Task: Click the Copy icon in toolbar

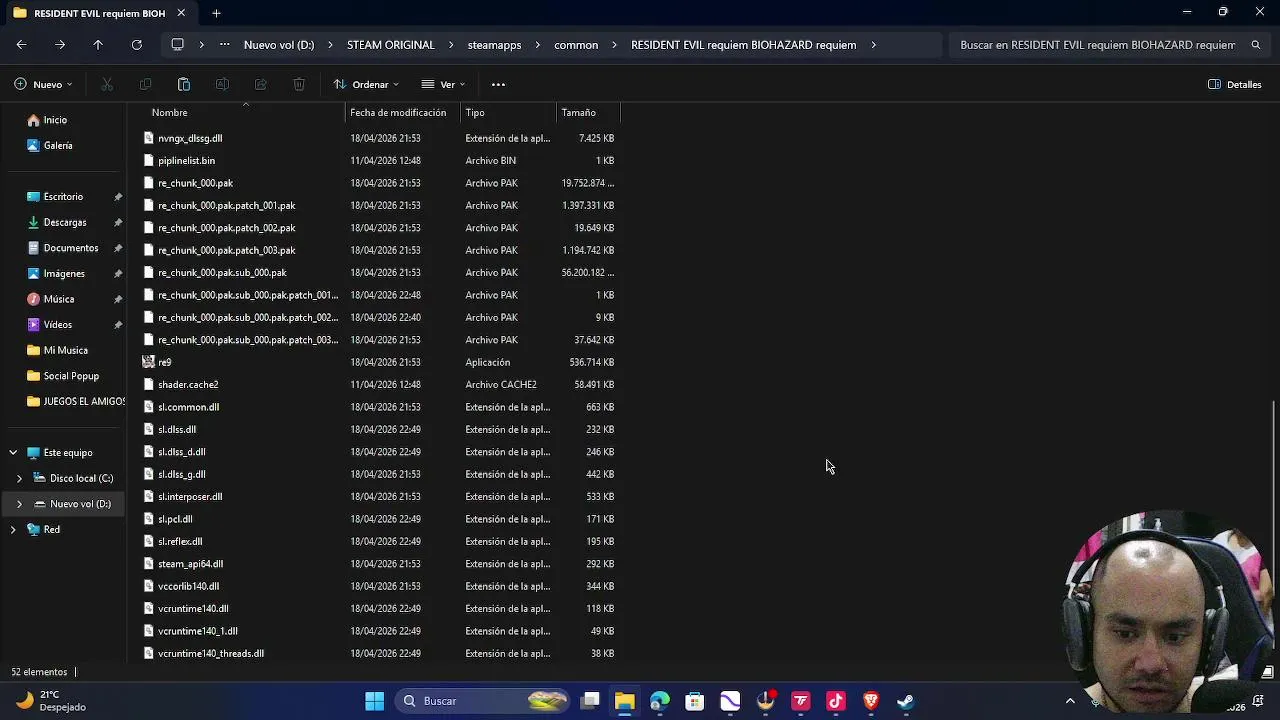Action: pyautogui.click(x=145, y=84)
